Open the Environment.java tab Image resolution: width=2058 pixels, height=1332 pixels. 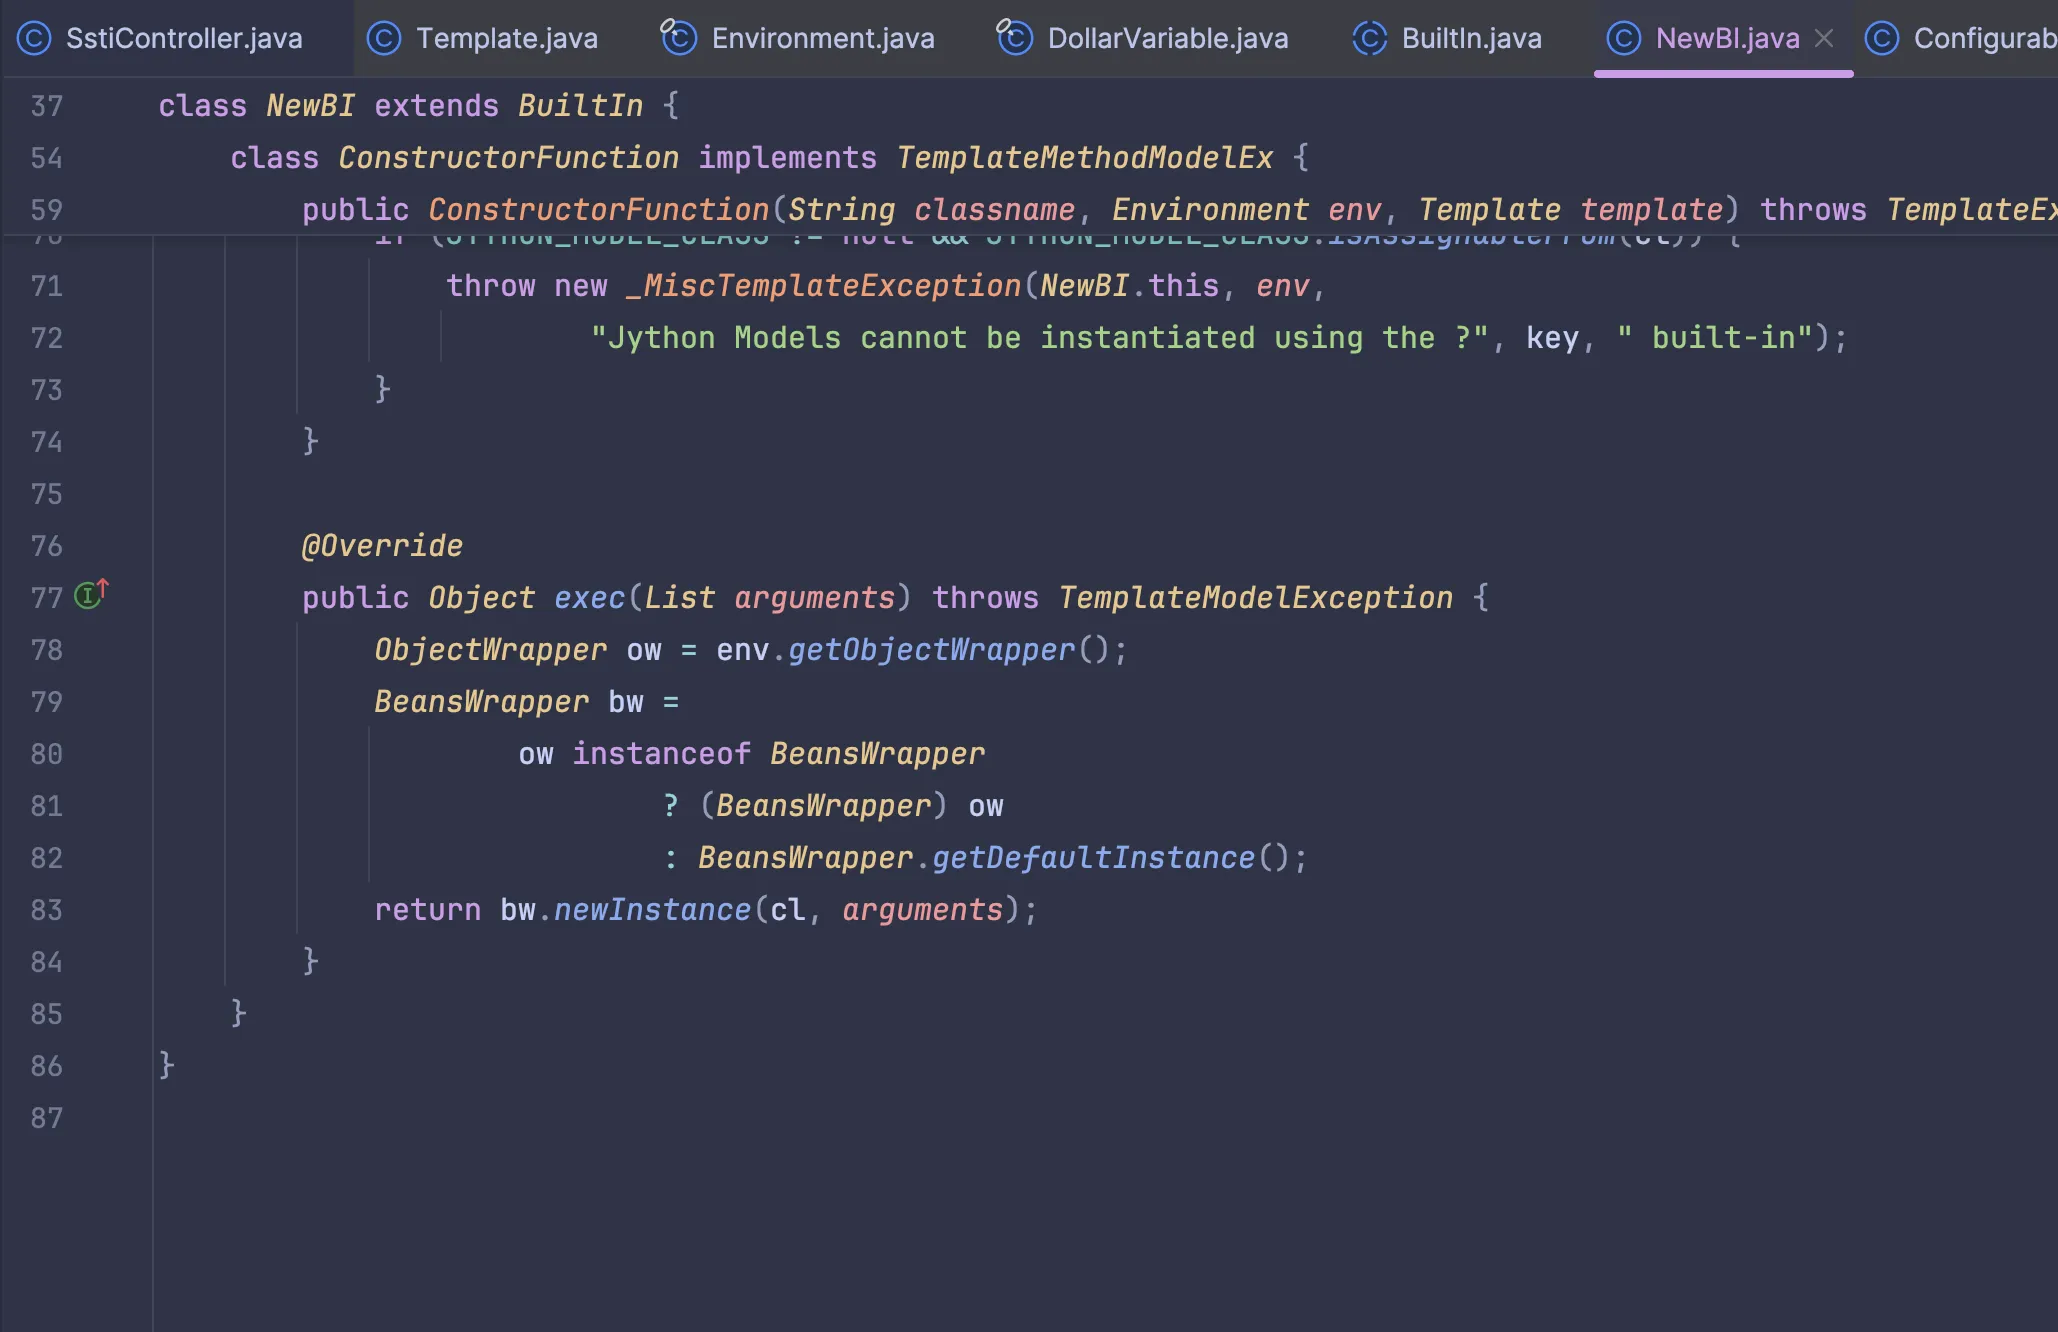(x=798, y=38)
